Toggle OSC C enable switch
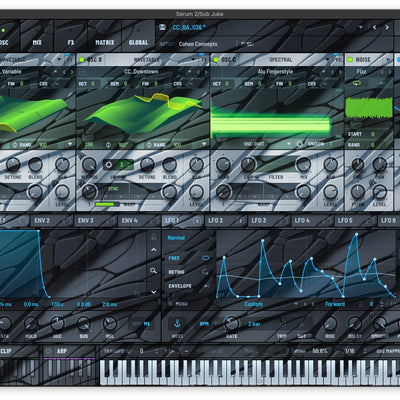 [216, 60]
